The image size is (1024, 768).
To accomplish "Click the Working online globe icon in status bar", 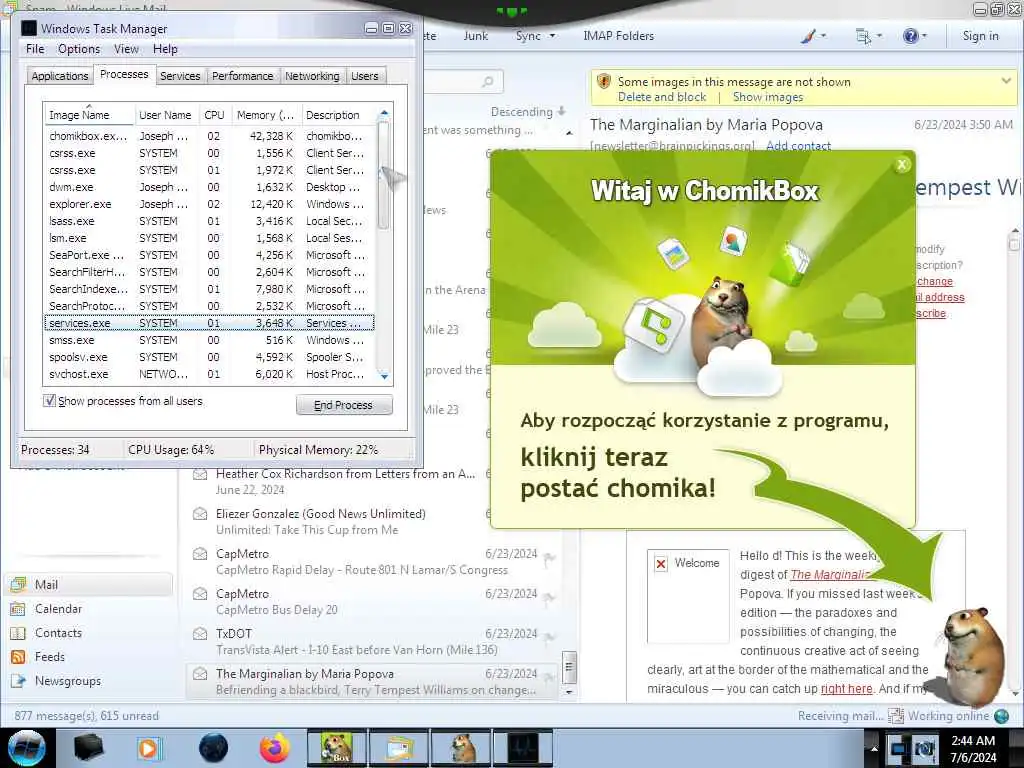I will pyautogui.click(x=1001, y=716).
